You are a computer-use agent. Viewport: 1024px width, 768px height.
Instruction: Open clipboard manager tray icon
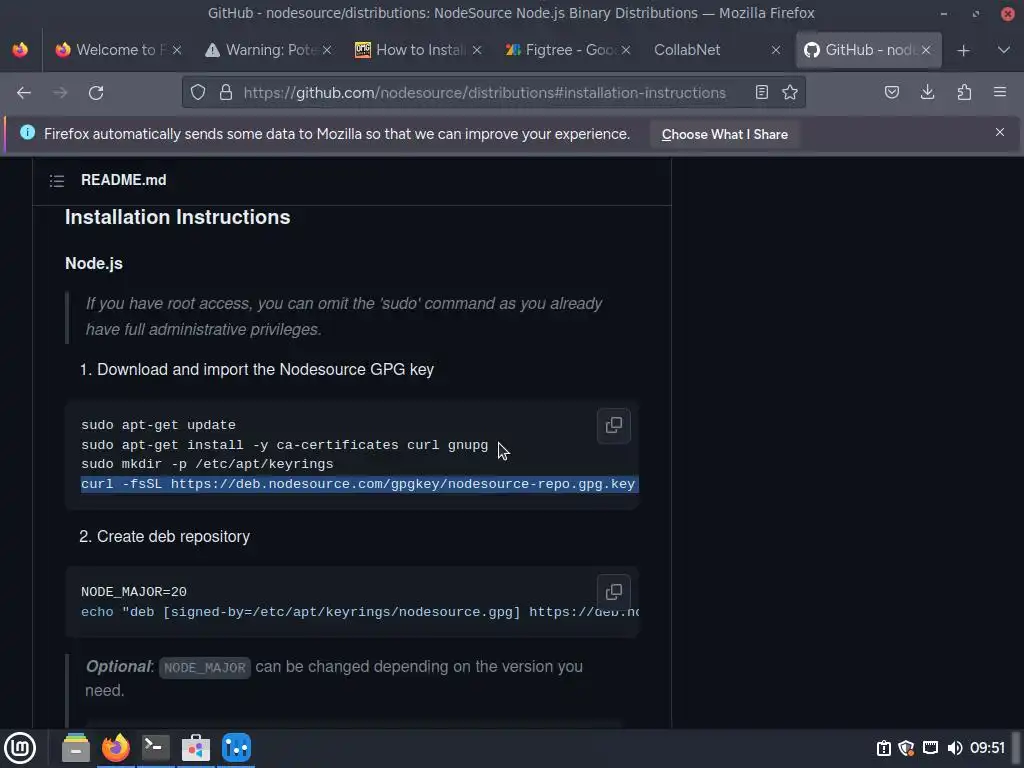coord(884,748)
